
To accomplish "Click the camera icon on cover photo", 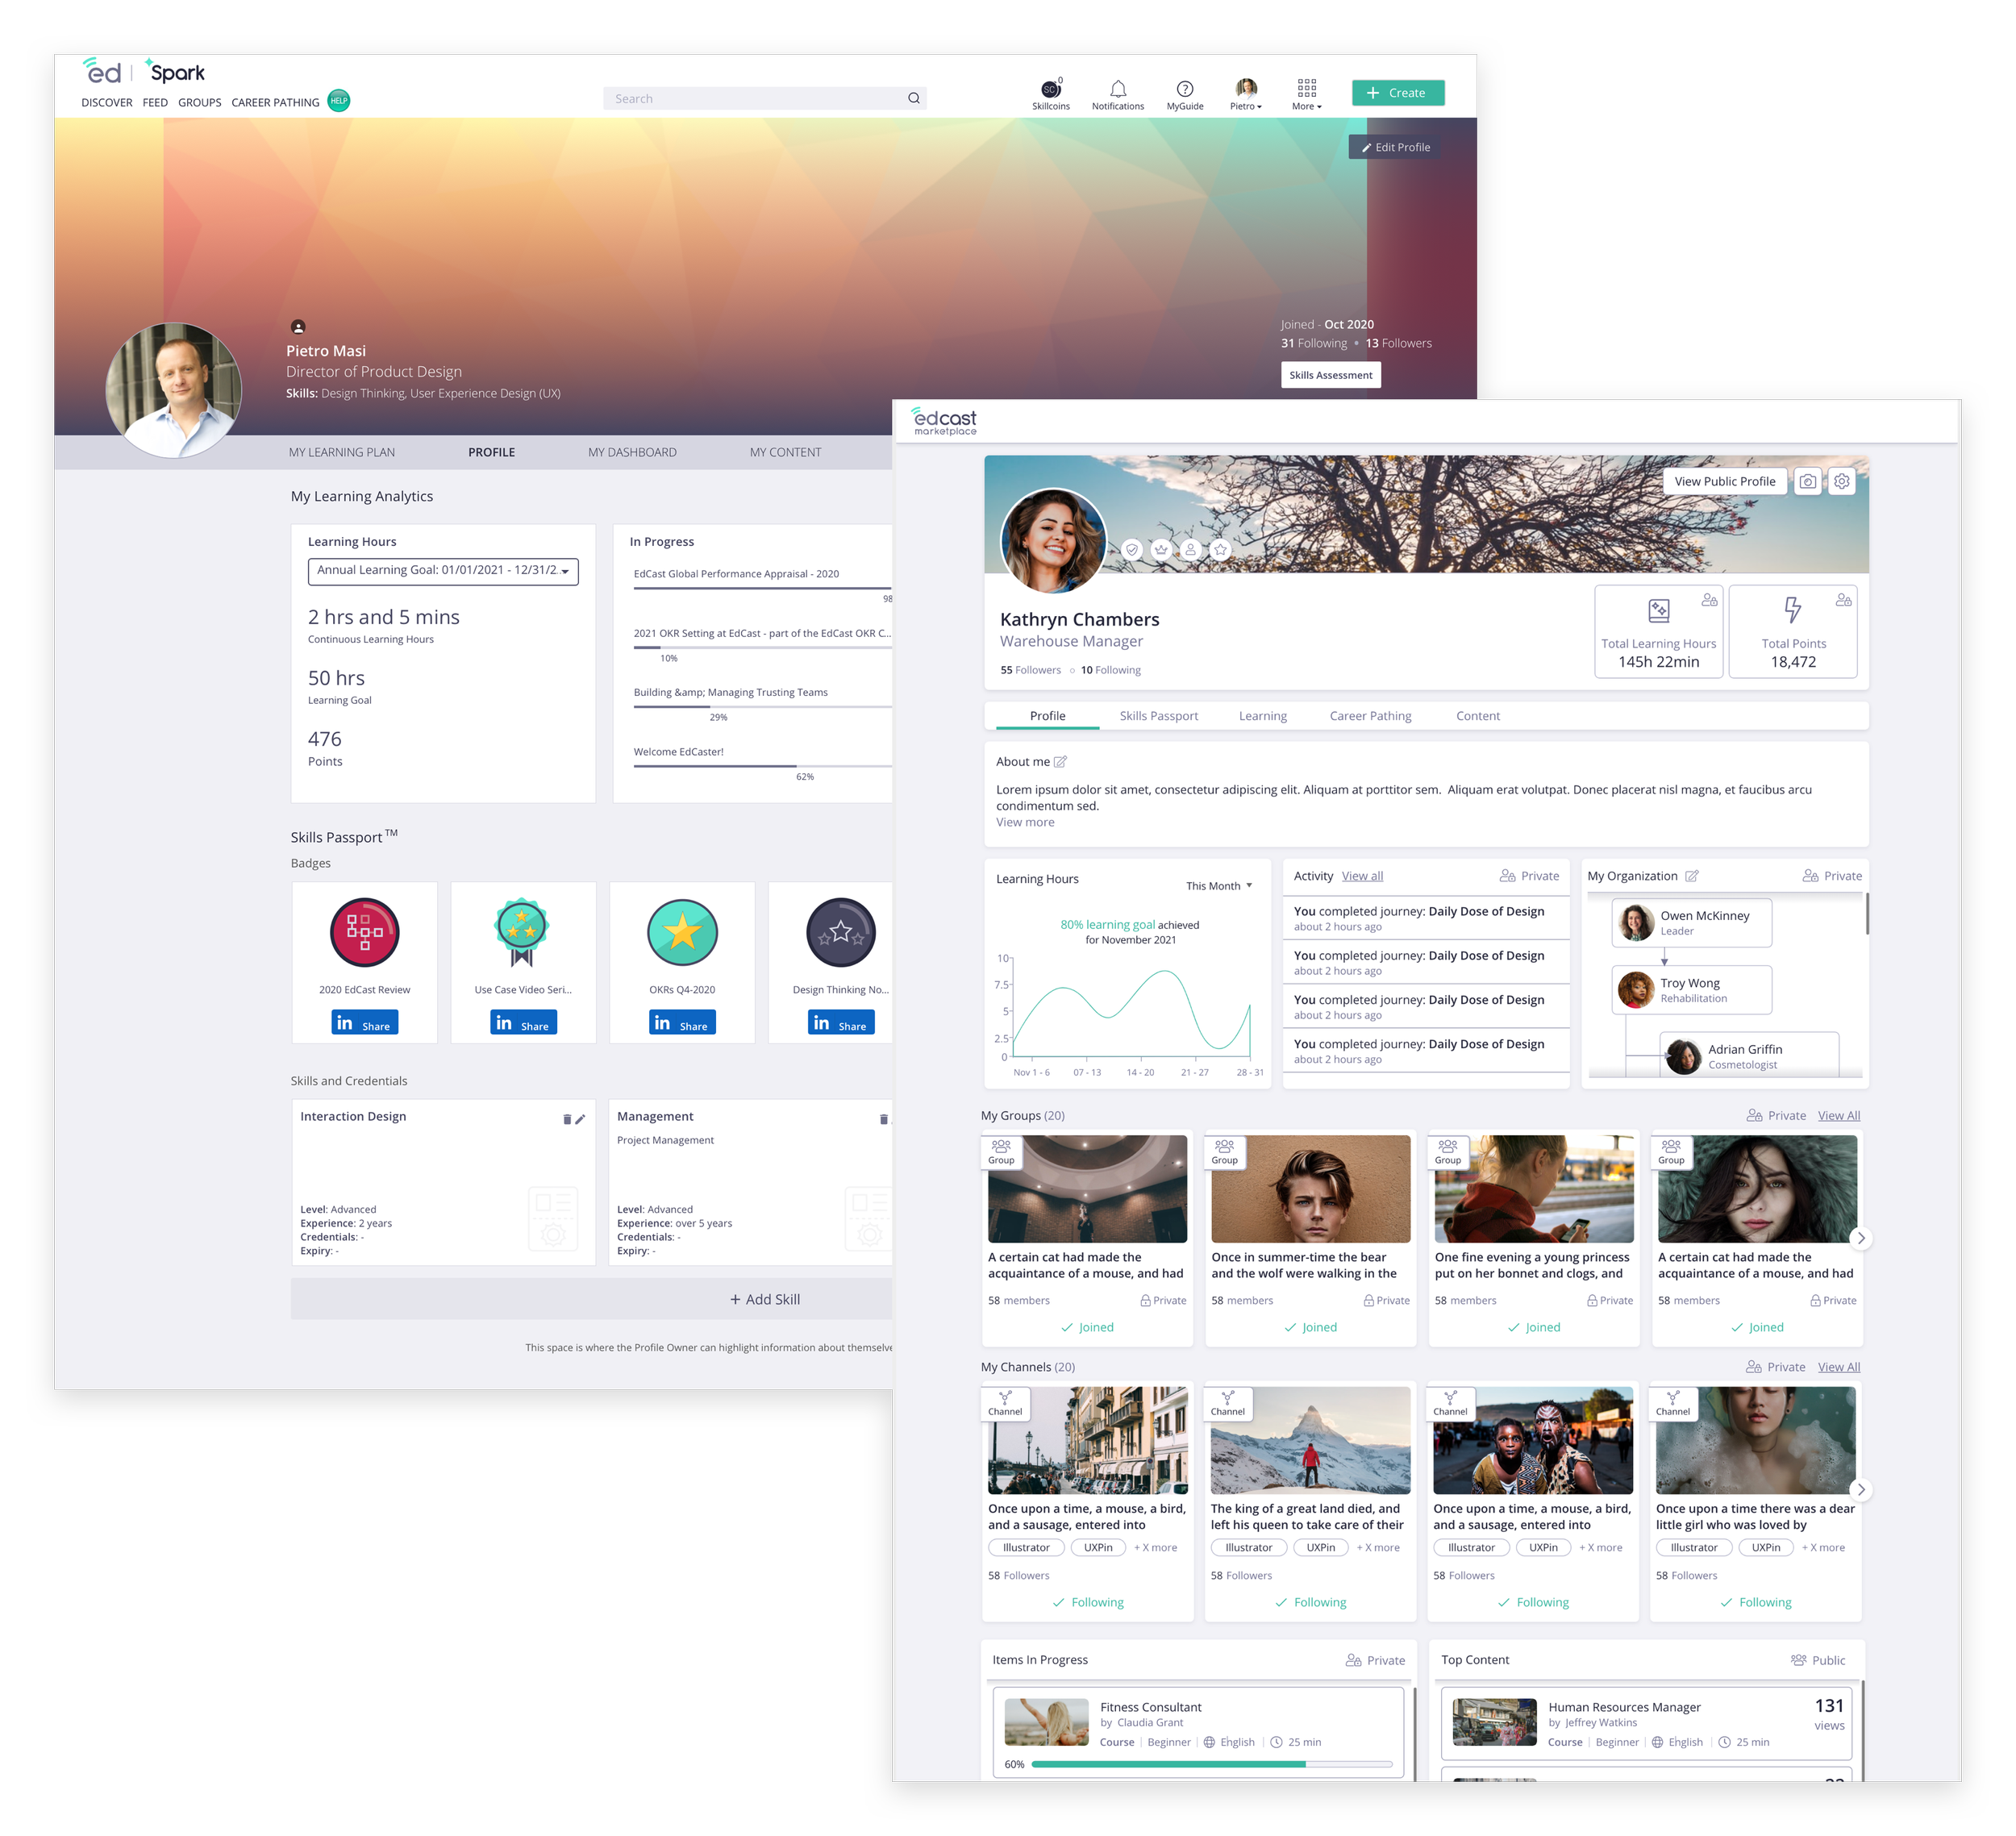I will tap(1807, 482).
